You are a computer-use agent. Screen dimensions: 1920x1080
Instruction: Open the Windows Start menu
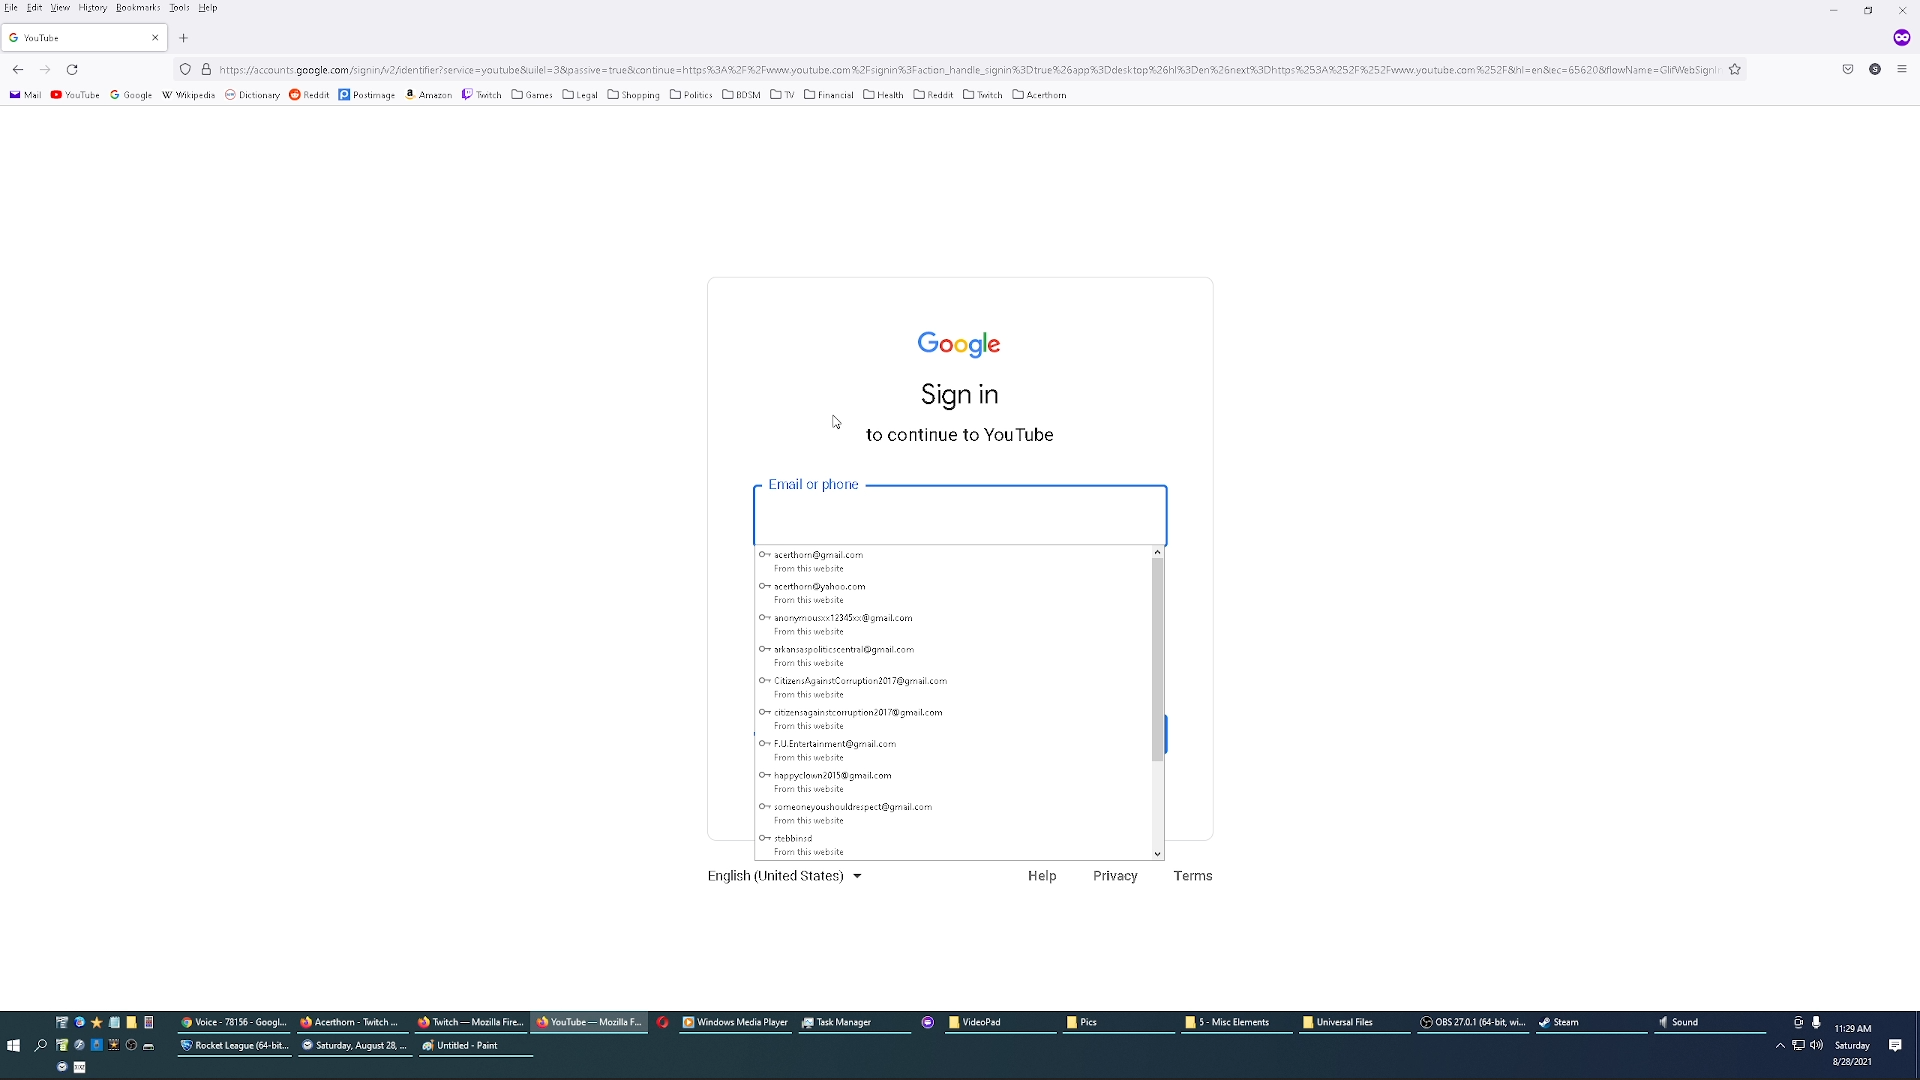click(13, 1045)
